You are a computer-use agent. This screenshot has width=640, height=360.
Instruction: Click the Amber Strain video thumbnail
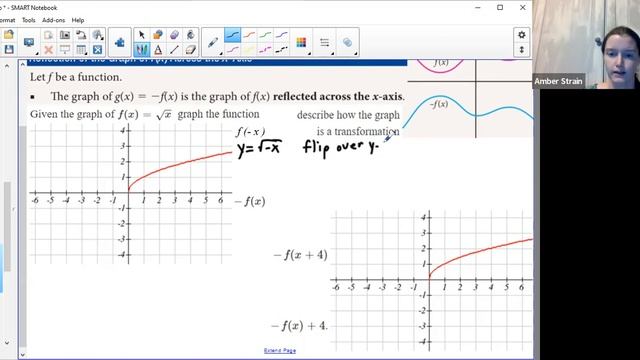586,44
